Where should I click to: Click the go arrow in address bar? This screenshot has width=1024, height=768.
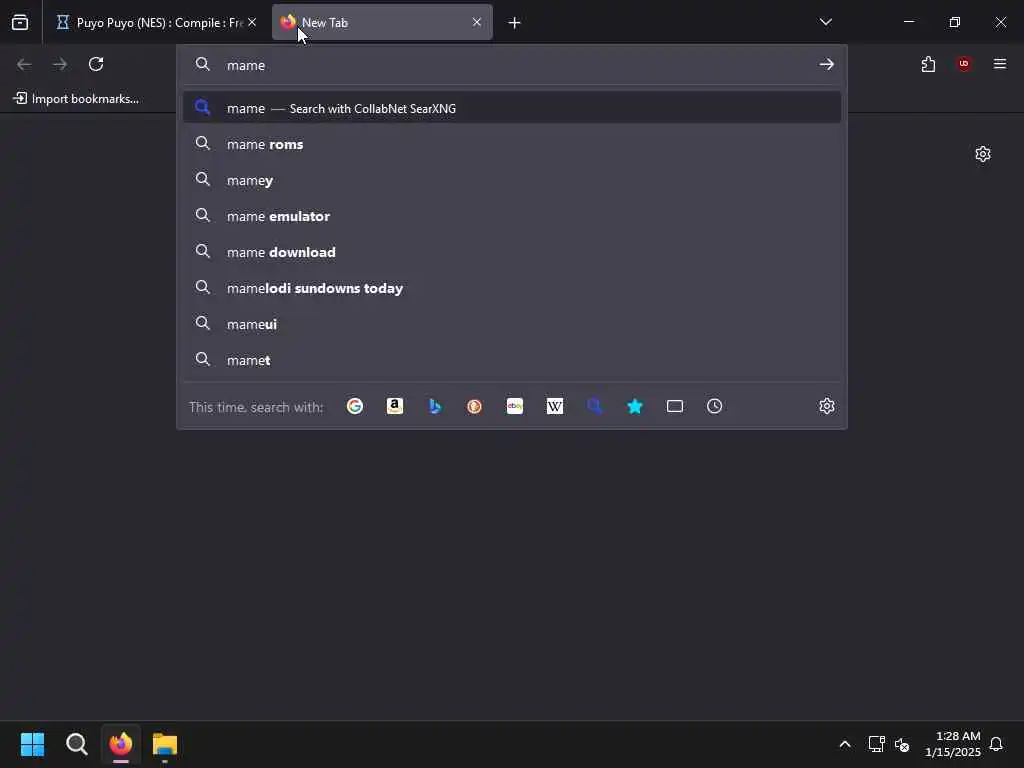(x=827, y=64)
